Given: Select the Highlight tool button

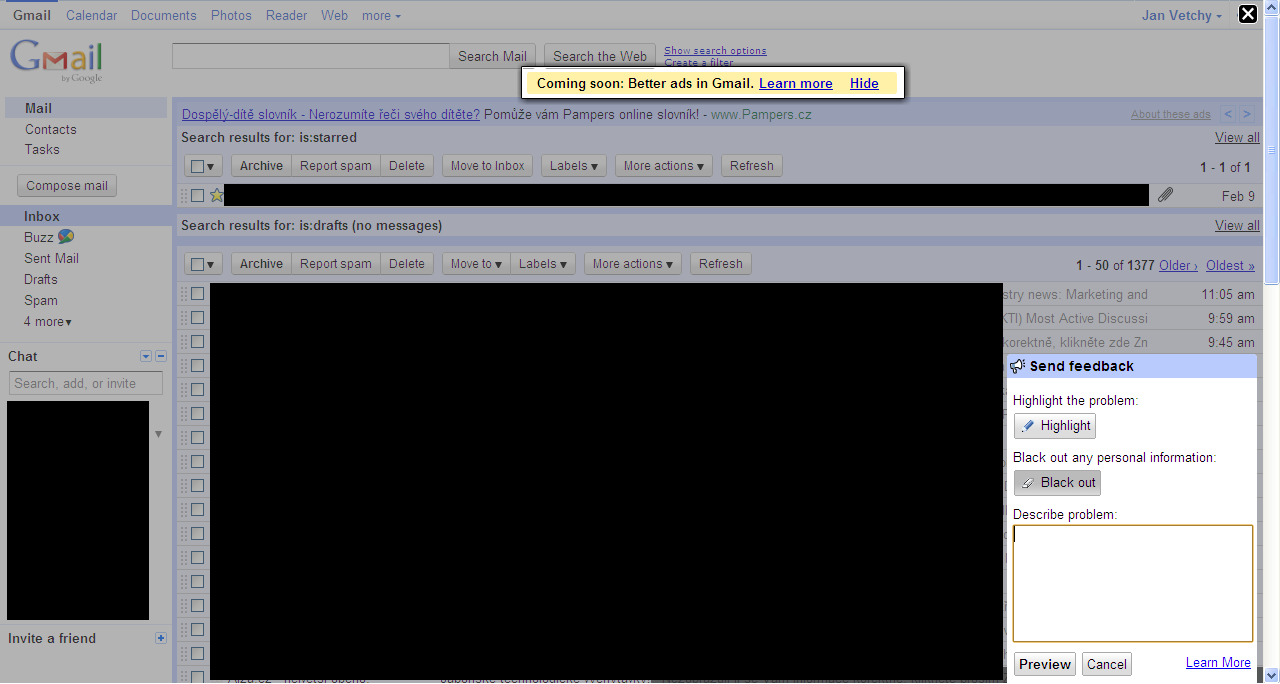Looking at the screenshot, I should click(x=1055, y=426).
